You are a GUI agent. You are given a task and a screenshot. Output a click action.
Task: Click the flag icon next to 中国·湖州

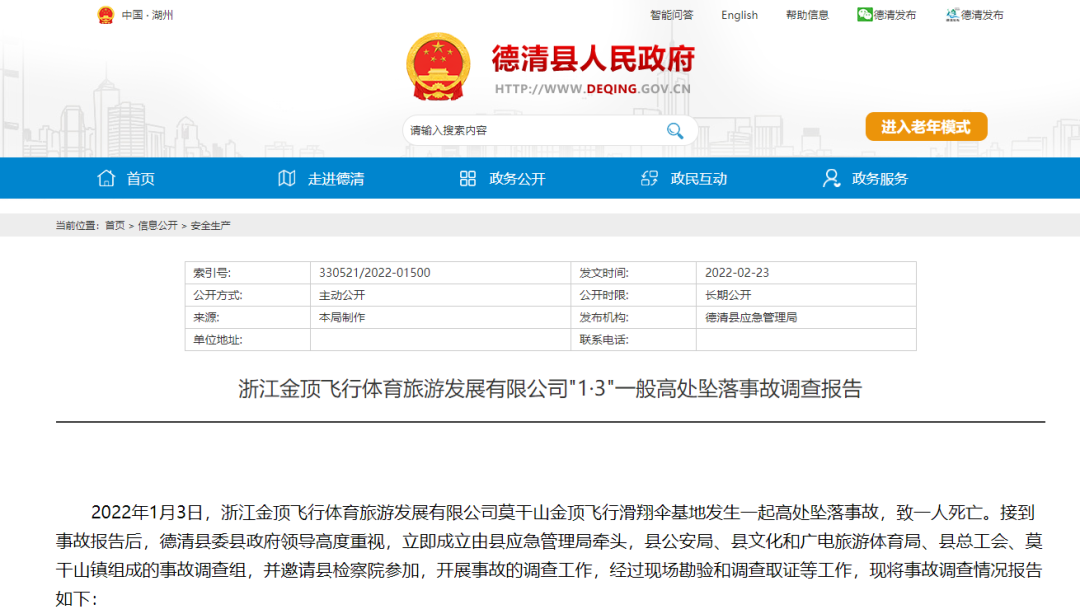(x=104, y=15)
